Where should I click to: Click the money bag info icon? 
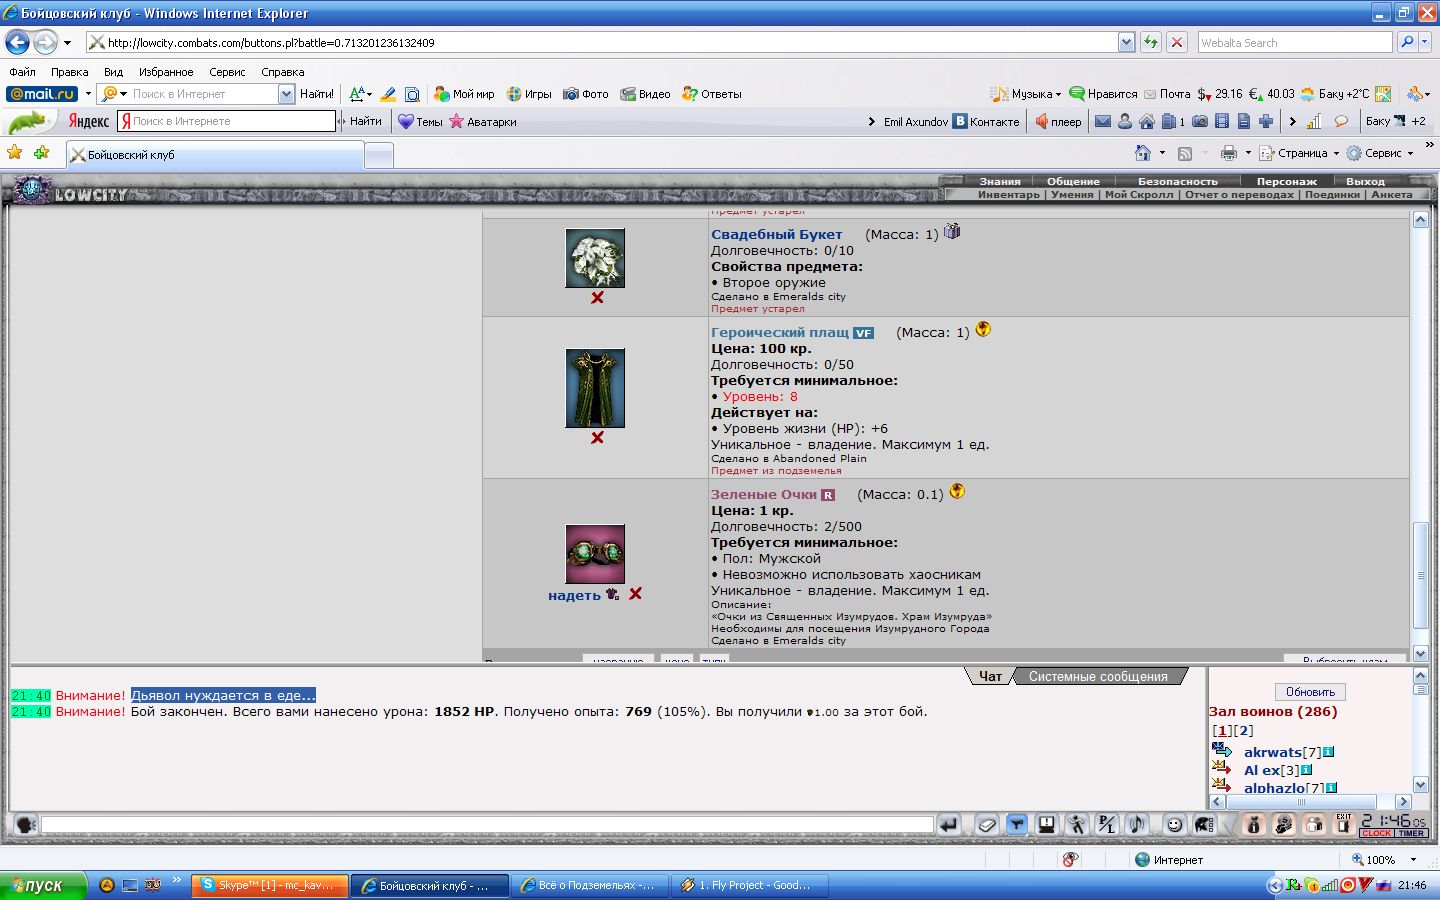[x=1254, y=825]
